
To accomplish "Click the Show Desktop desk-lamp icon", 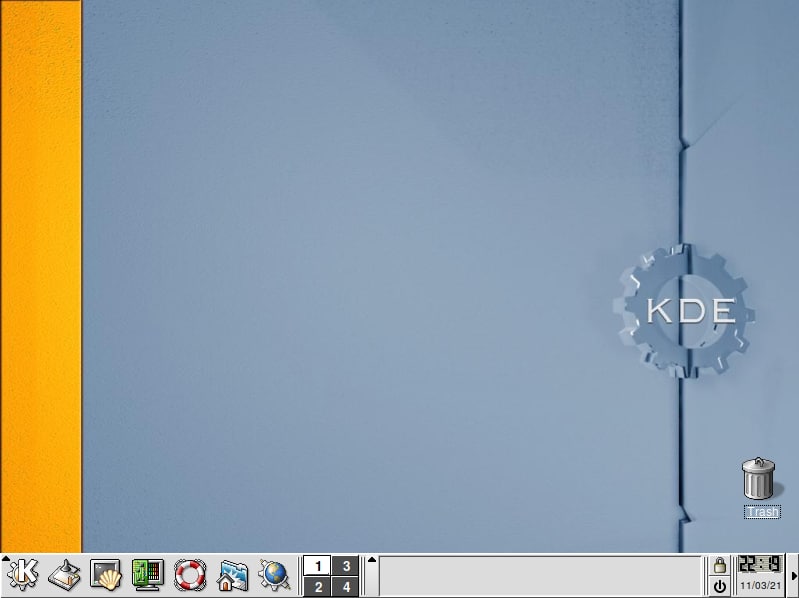I will point(64,575).
